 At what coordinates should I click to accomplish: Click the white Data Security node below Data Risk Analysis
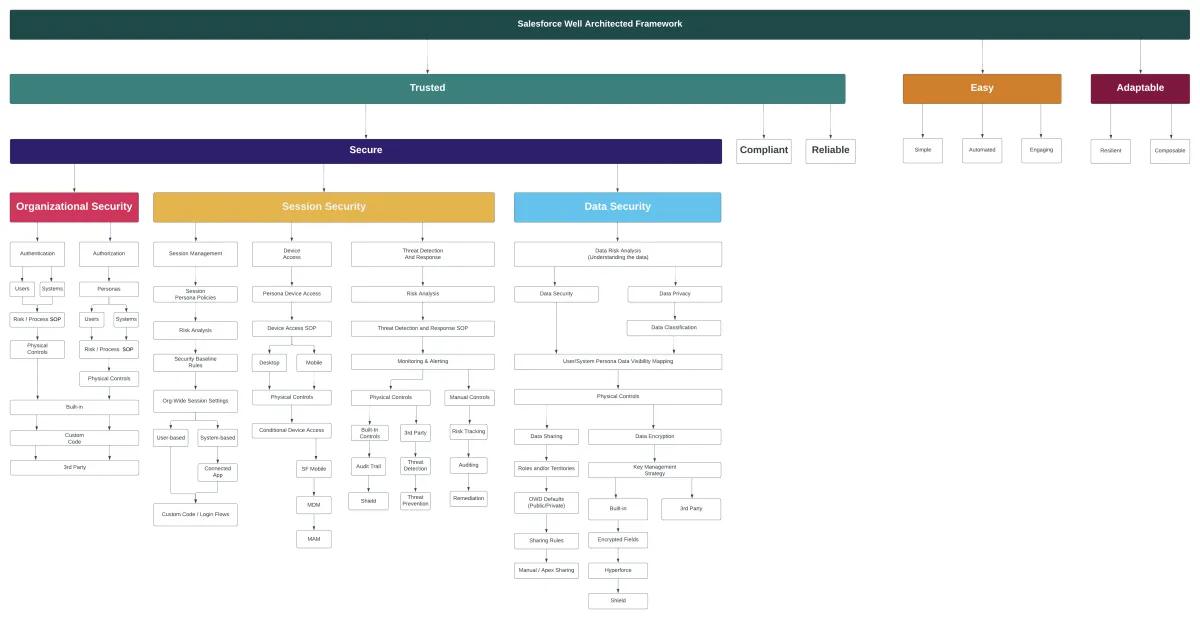click(x=556, y=294)
